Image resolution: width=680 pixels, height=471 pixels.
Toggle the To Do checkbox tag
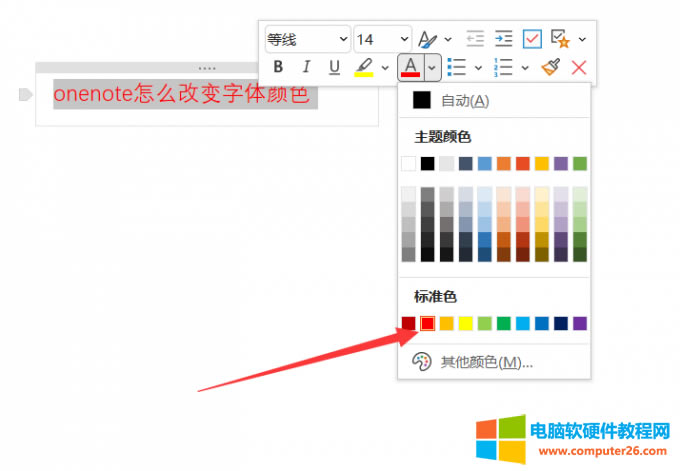coord(532,39)
